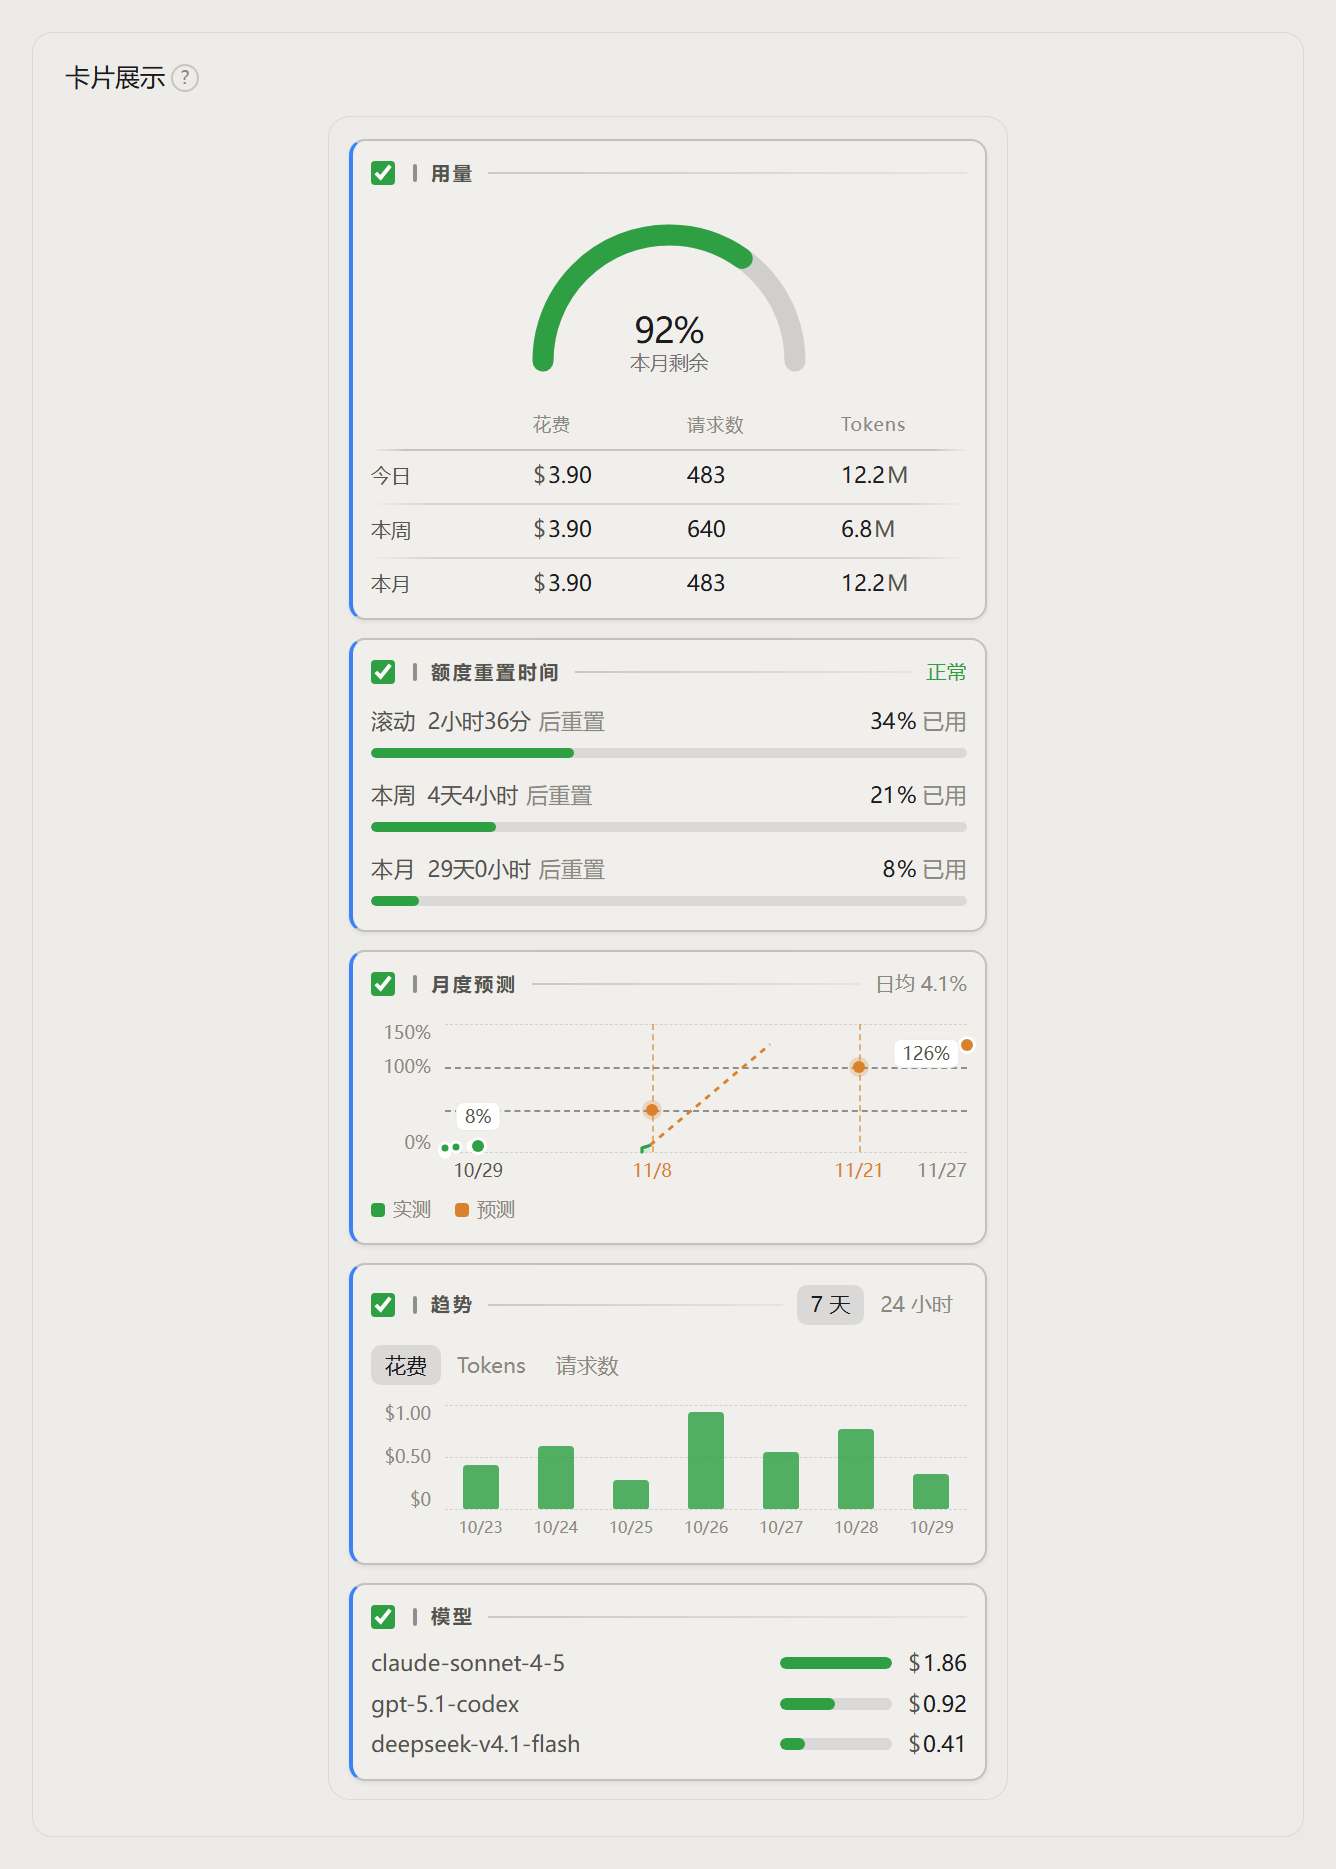Toggle the 趋势 card checkbox
This screenshot has width=1336, height=1869.
[383, 1305]
